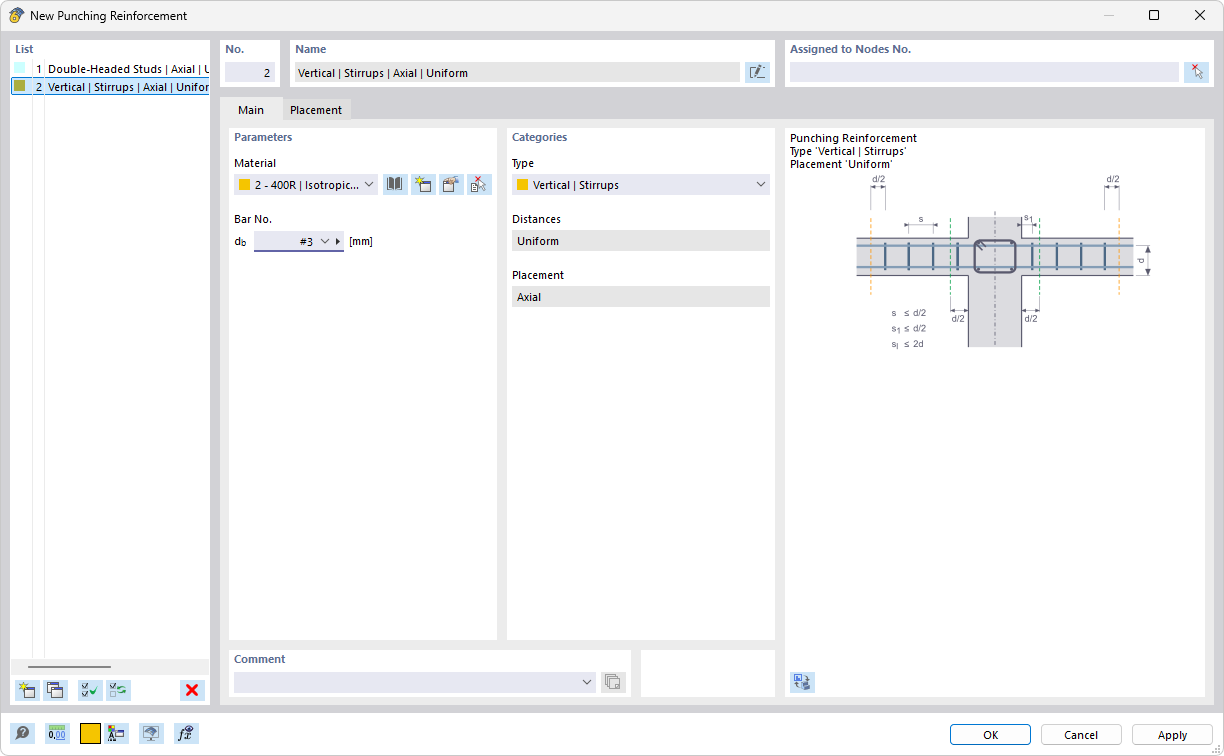Click the olive color swatch of item 2
The image size is (1224, 756).
(x=19, y=87)
